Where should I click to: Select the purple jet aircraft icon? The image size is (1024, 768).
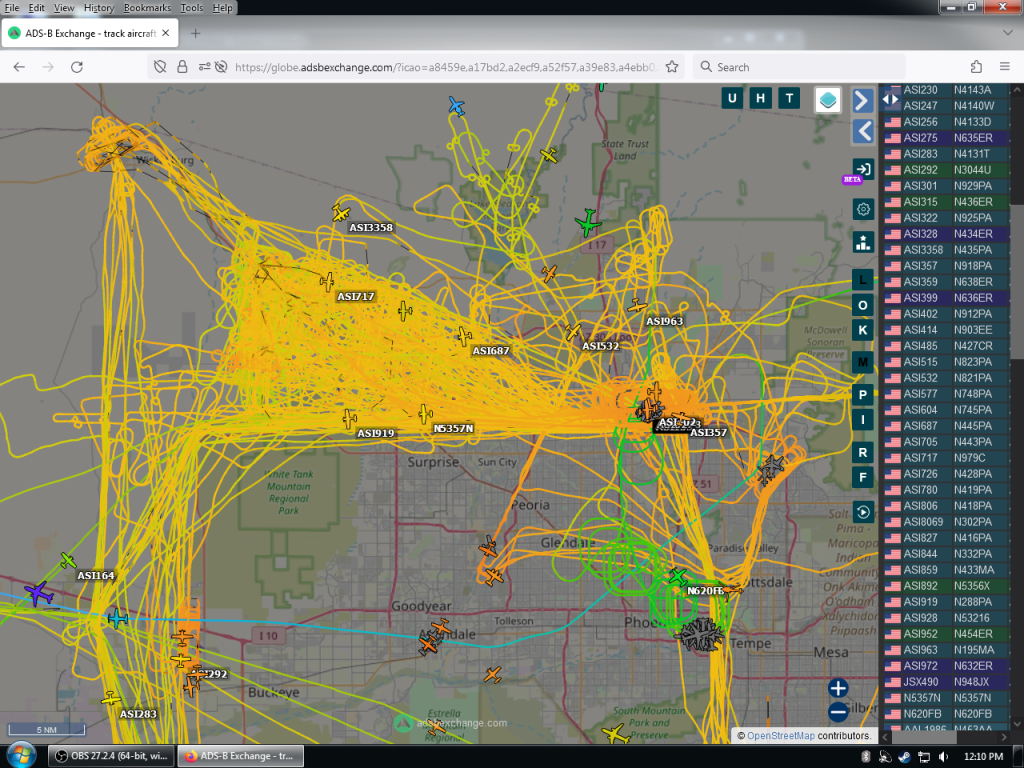(x=39, y=594)
